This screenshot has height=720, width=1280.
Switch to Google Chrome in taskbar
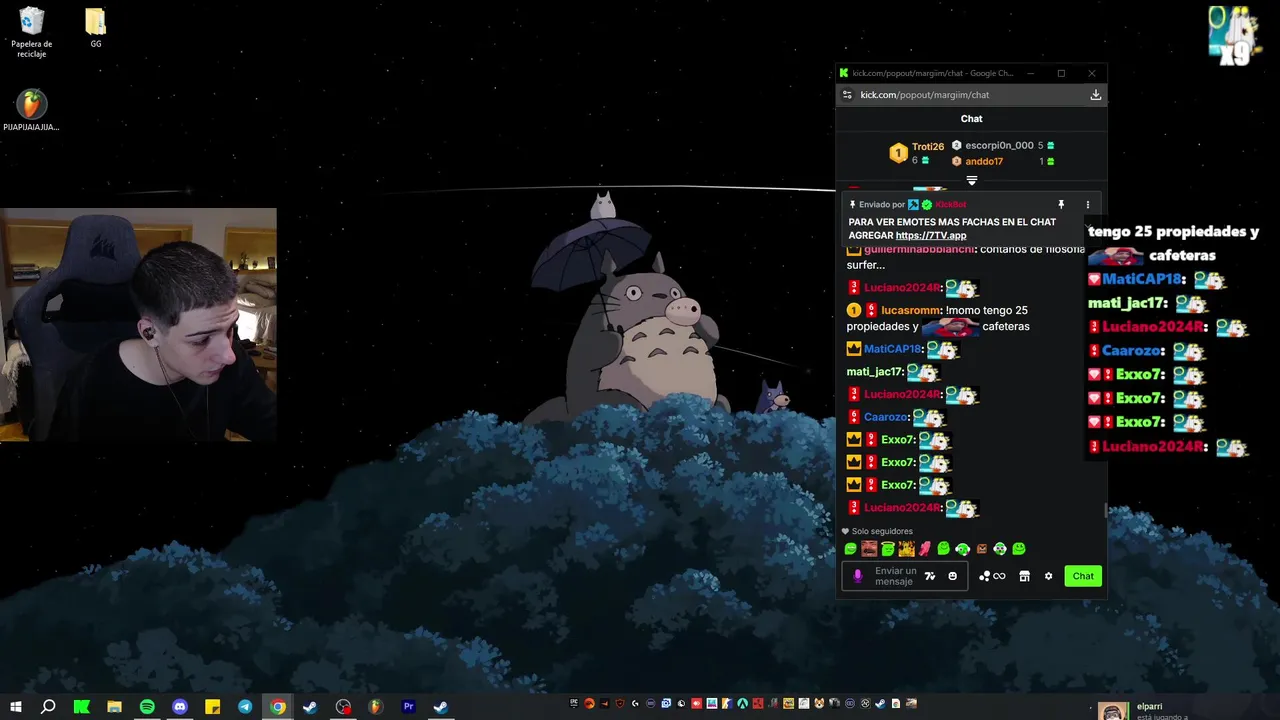(278, 707)
